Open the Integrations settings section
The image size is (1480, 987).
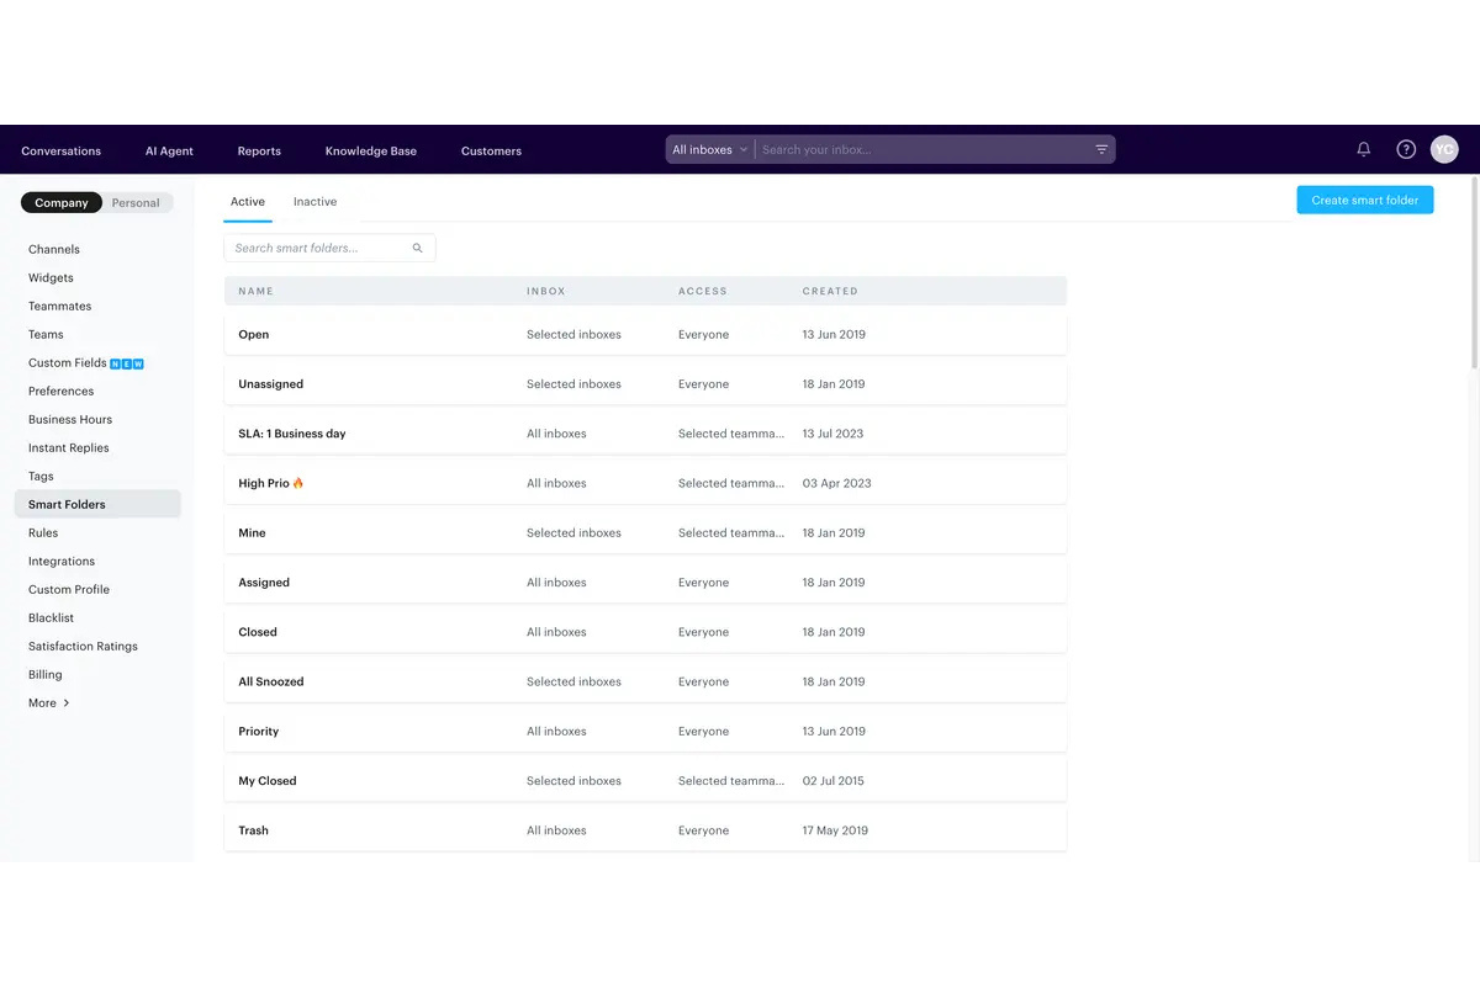pyautogui.click(x=61, y=561)
